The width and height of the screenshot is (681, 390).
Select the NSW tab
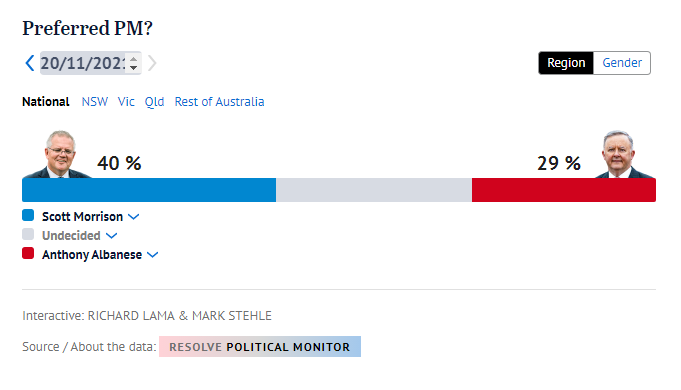pyautogui.click(x=95, y=102)
